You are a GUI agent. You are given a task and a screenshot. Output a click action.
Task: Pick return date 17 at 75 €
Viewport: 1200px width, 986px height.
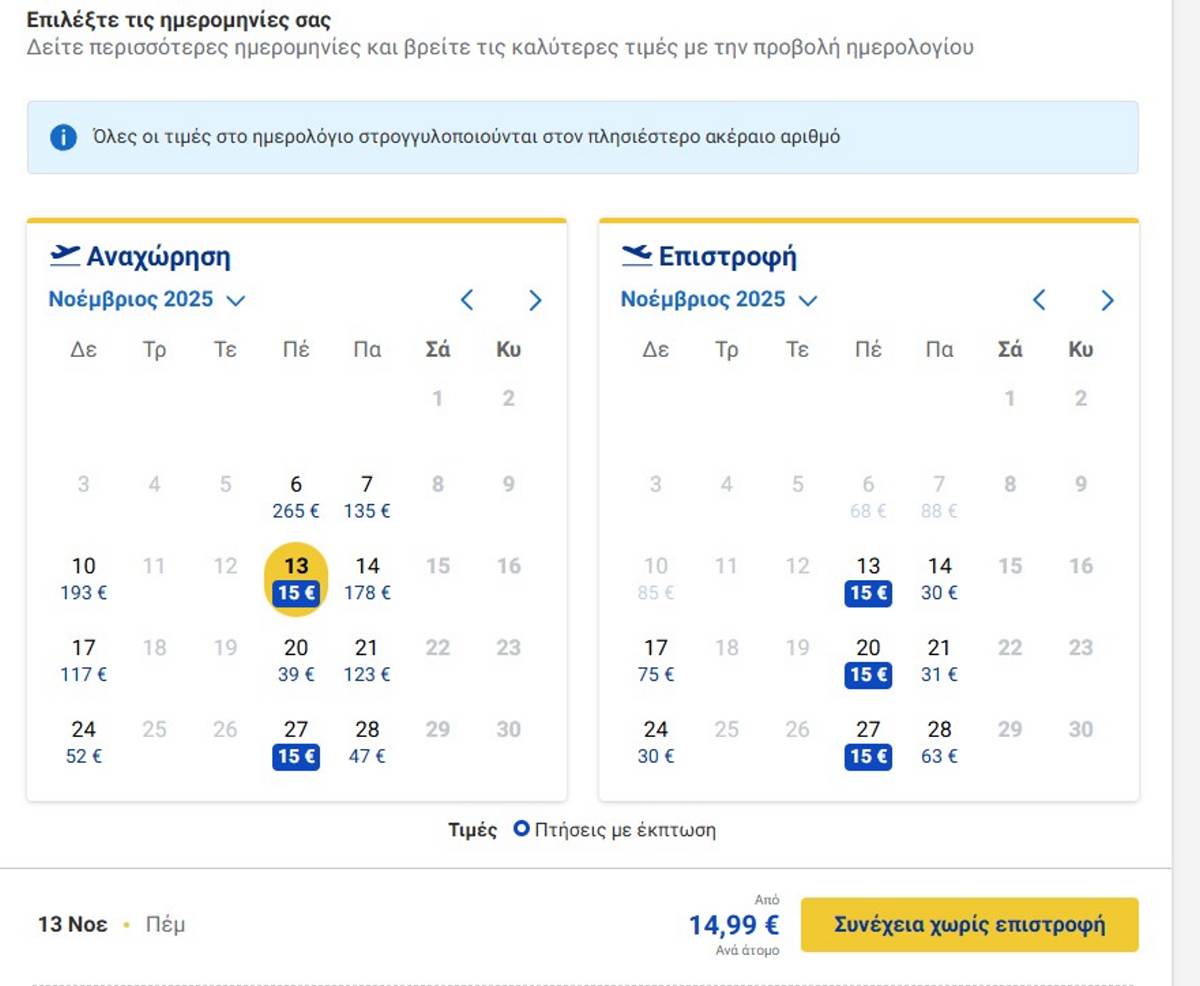655,661
